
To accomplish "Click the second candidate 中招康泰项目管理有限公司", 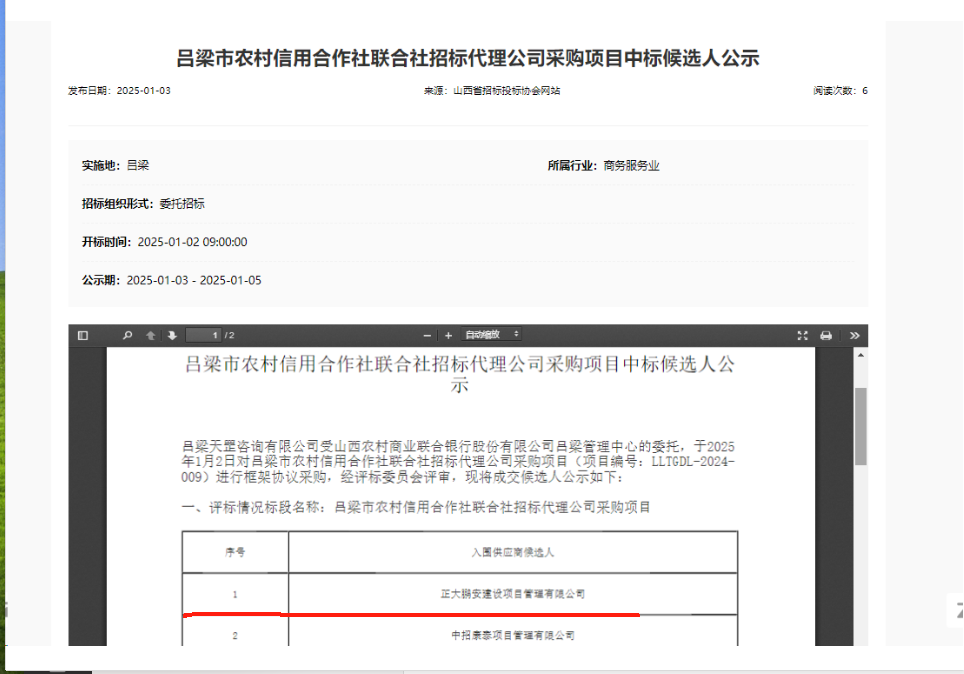I will pyautogui.click(x=512, y=635).
